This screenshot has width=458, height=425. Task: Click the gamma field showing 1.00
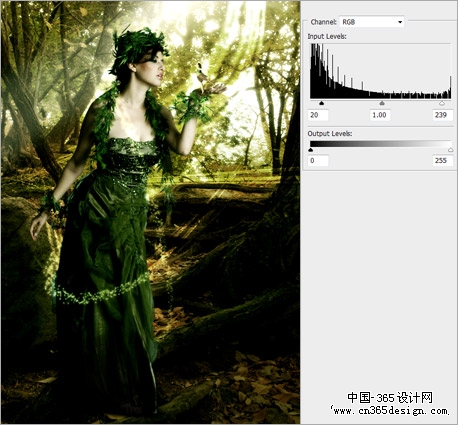tap(380, 115)
